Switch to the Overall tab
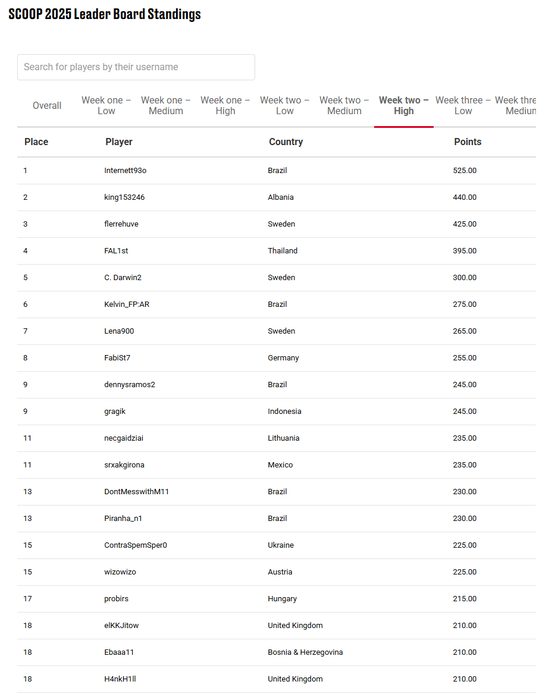 coord(47,106)
